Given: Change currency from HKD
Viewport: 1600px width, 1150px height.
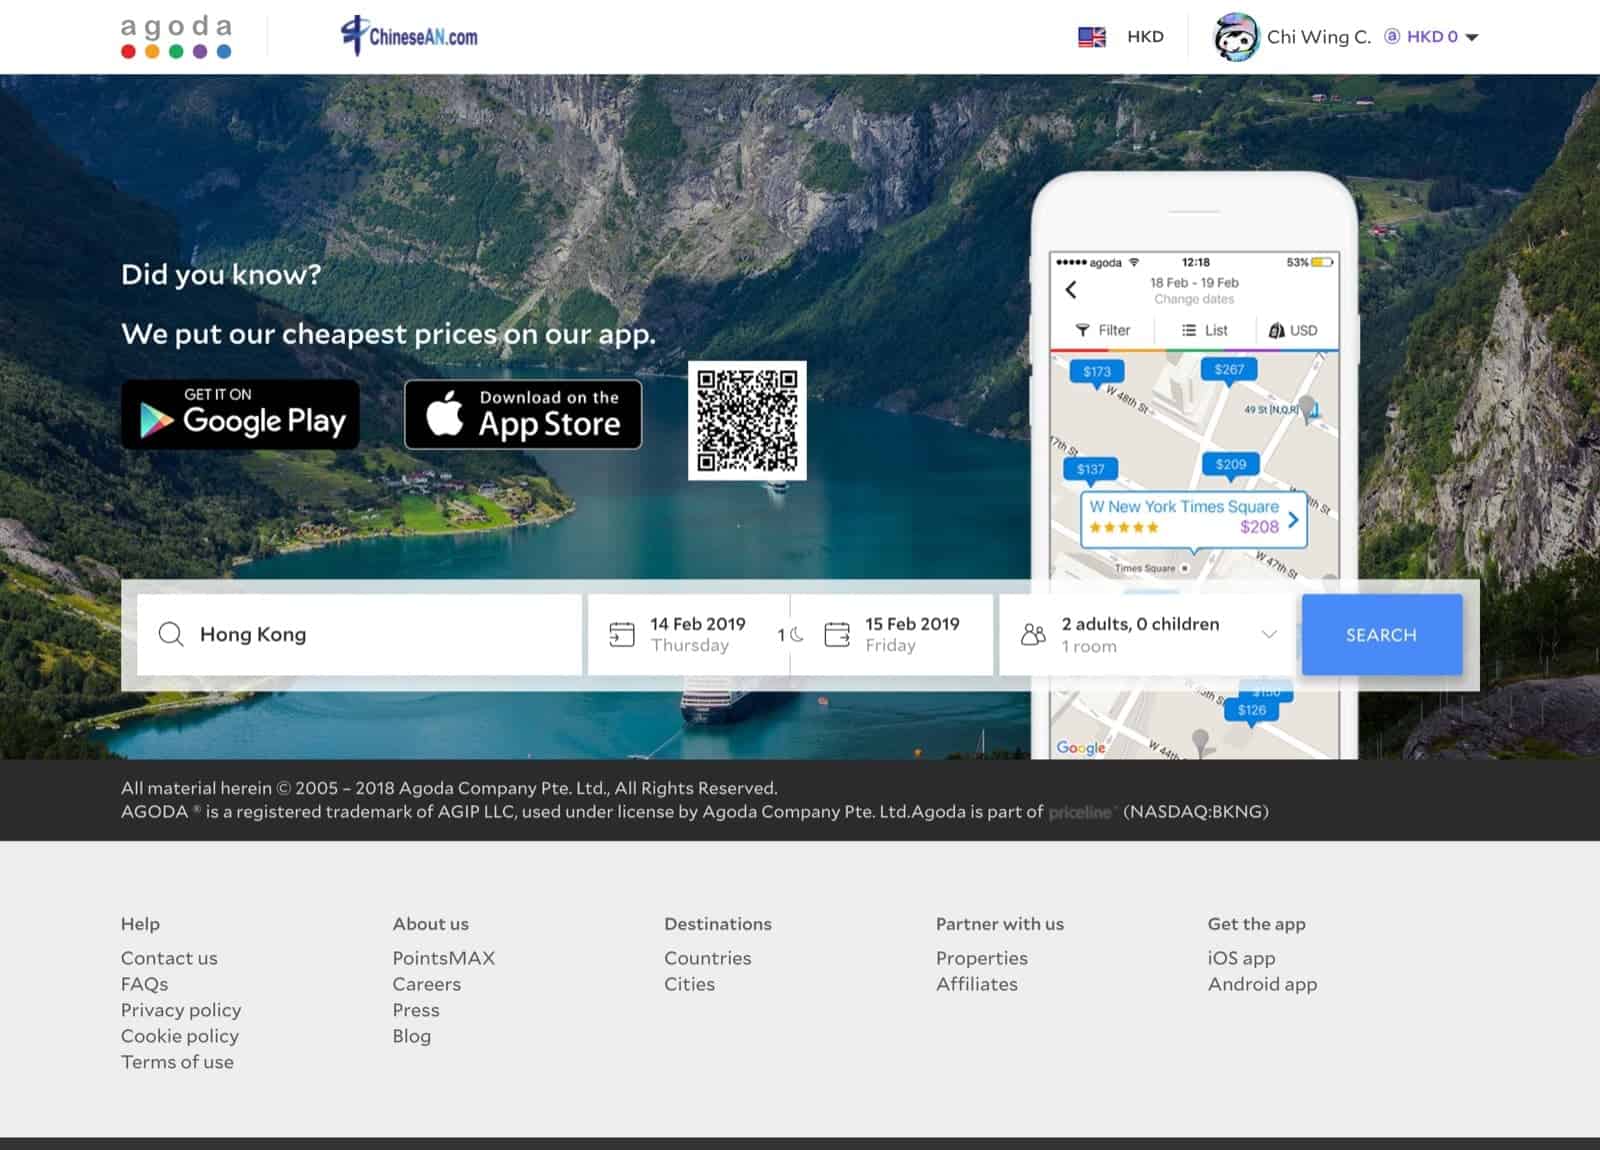Looking at the screenshot, I should tap(1145, 37).
